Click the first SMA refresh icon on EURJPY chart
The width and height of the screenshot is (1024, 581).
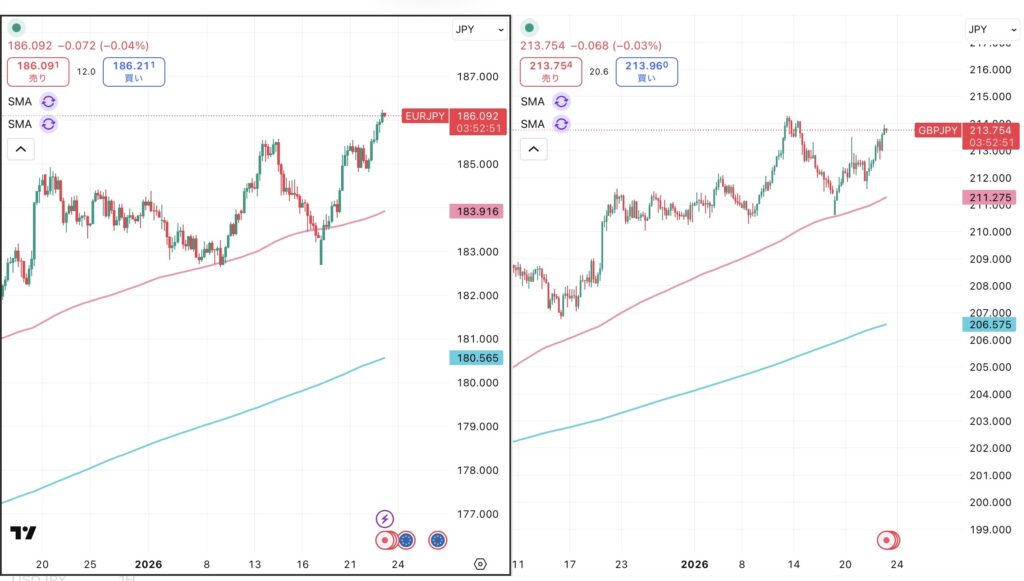pyautogui.click(x=49, y=101)
